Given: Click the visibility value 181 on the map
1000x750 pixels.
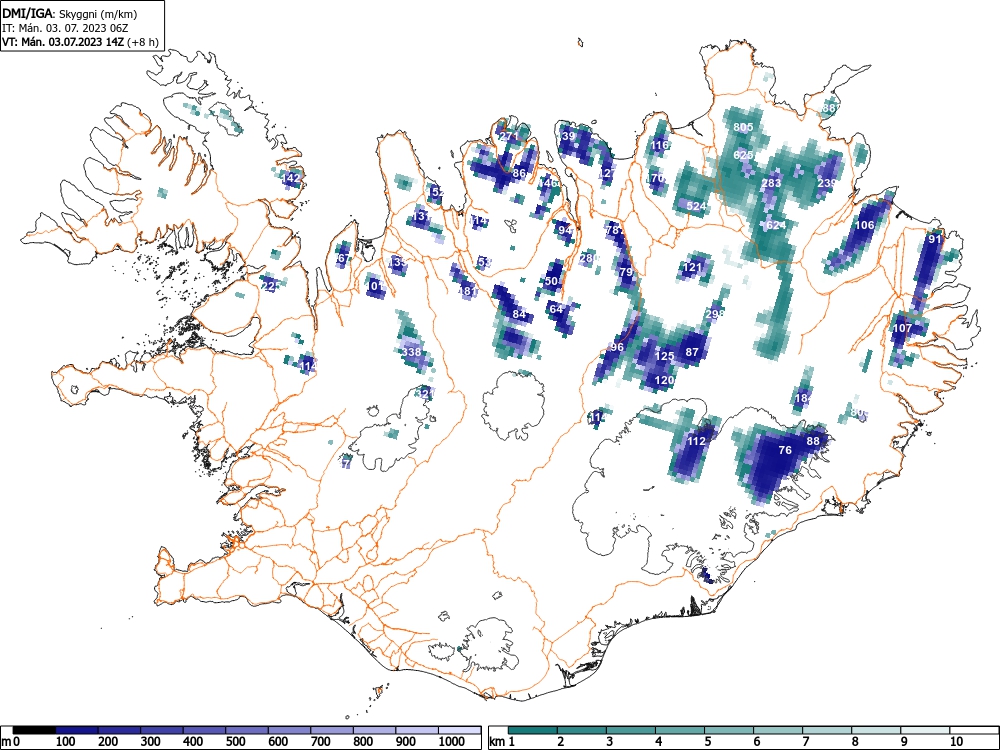Looking at the screenshot, I should [469, 291].
